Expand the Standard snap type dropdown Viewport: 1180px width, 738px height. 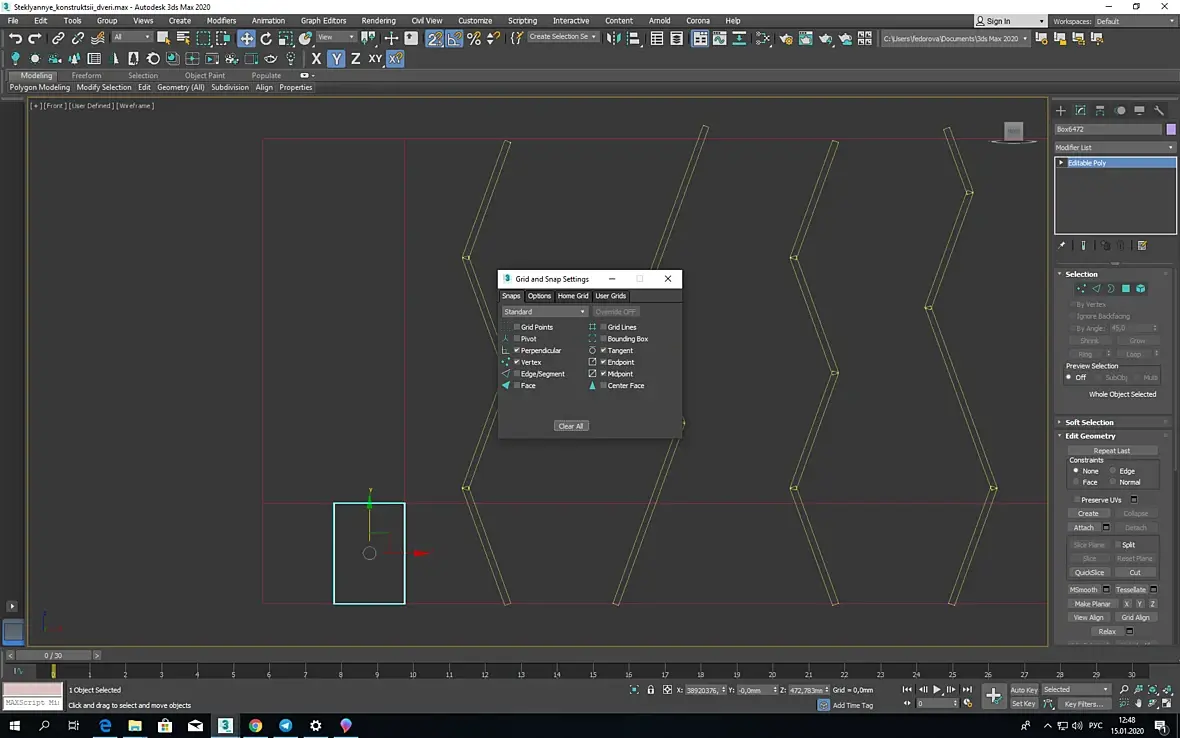click(x=545, y=312)
